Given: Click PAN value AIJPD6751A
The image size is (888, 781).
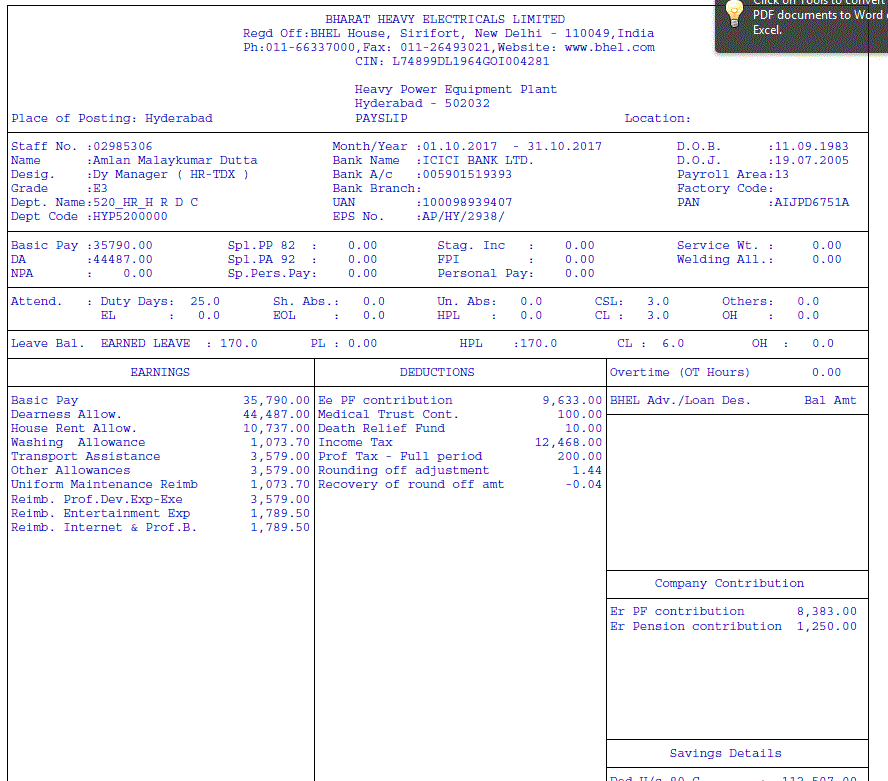Looking at the screenshot, I should (812, 203).
